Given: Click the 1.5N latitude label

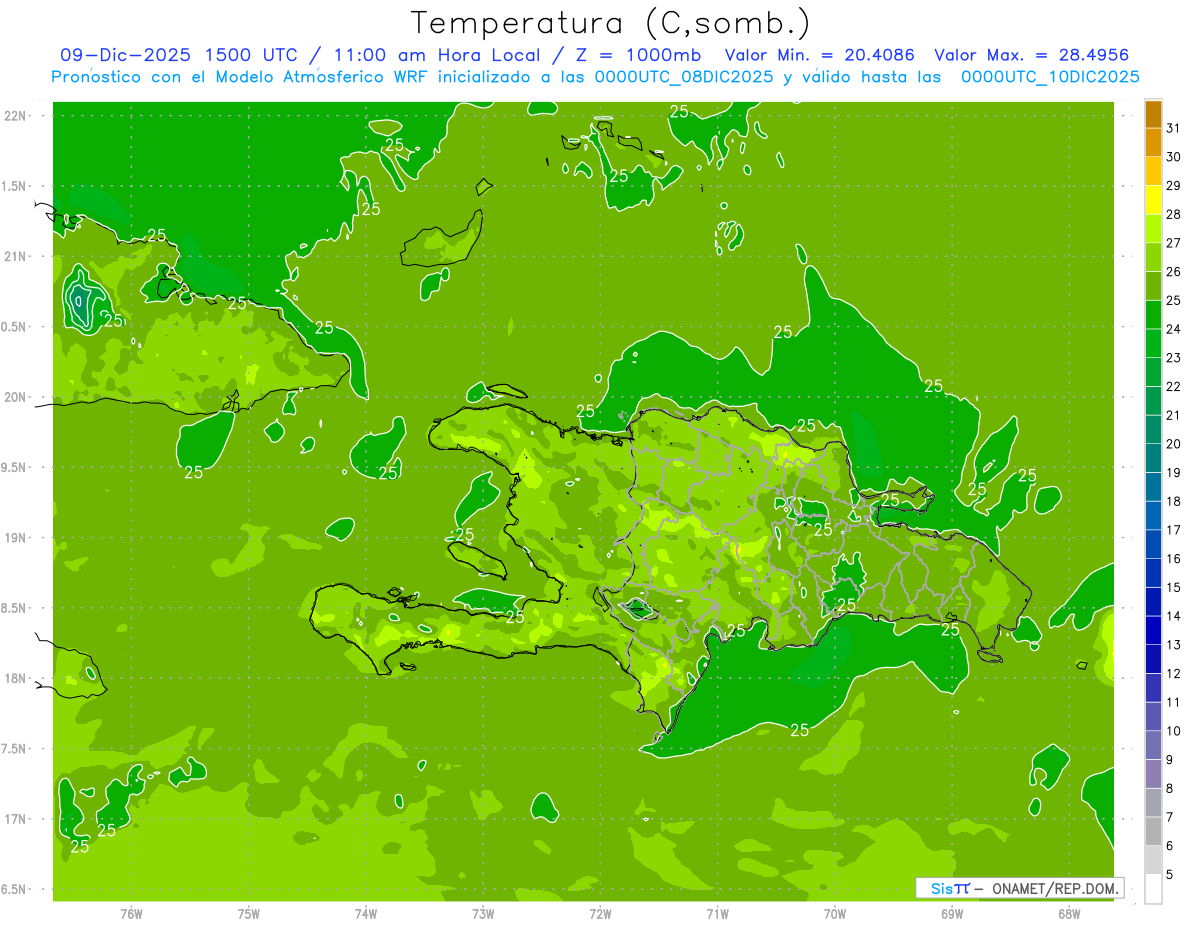Looking at the screenshot, I should tap(15, 186).
